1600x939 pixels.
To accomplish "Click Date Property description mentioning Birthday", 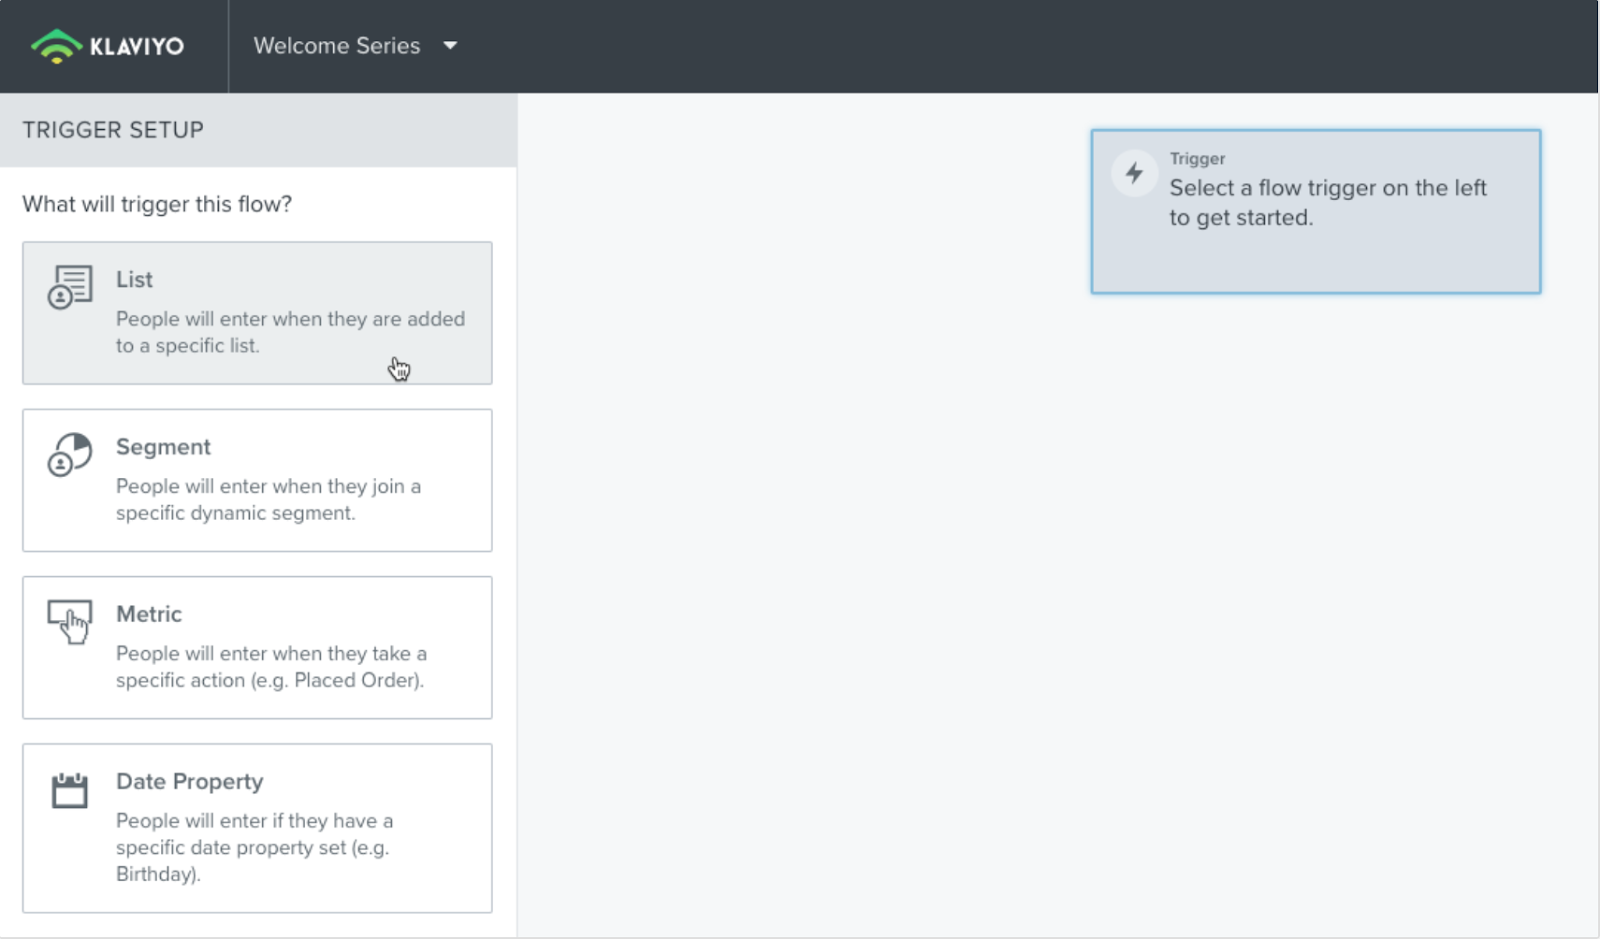I will tap(254, 847).
